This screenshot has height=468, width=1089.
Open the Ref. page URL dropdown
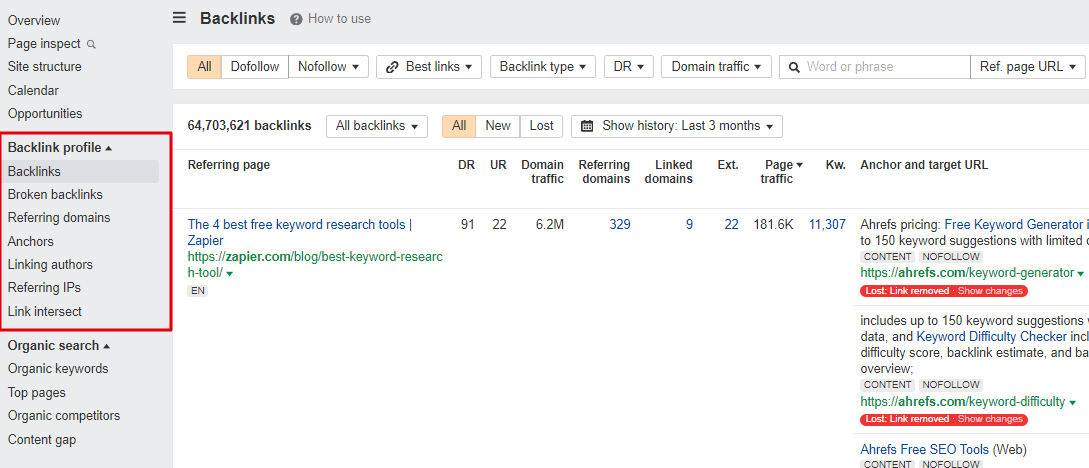pyautogui.click(x=1027, y=67)
